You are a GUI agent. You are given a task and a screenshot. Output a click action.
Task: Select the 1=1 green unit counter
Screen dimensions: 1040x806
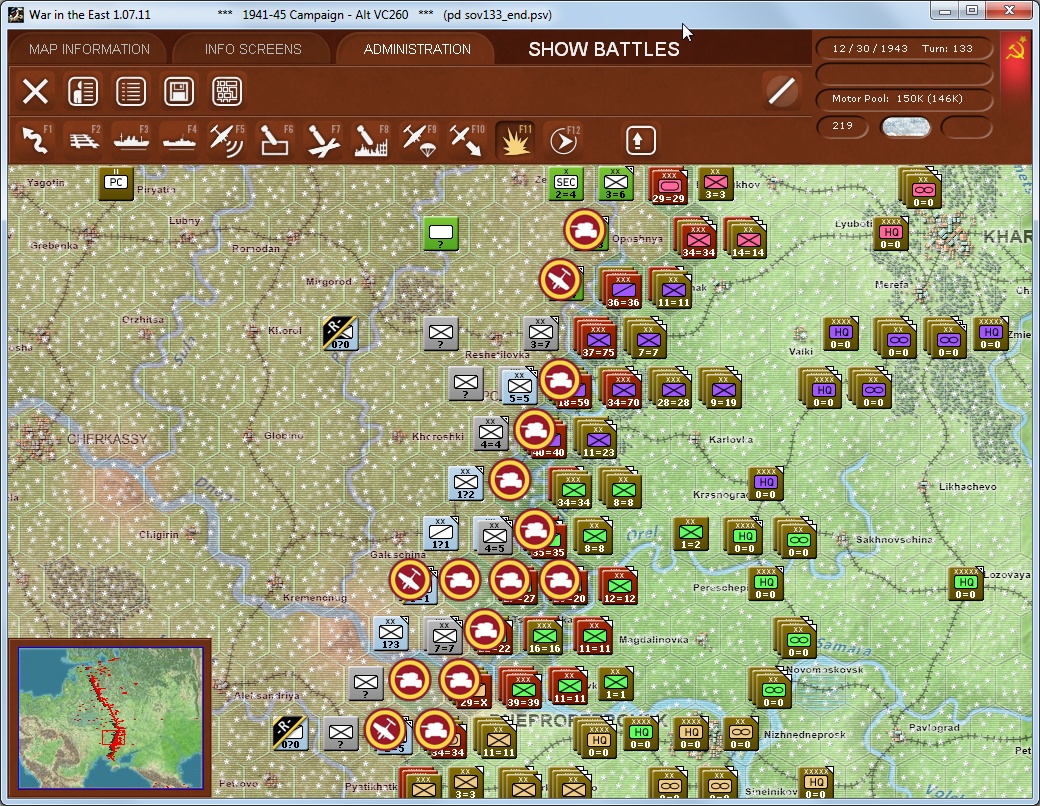[616, 685]
